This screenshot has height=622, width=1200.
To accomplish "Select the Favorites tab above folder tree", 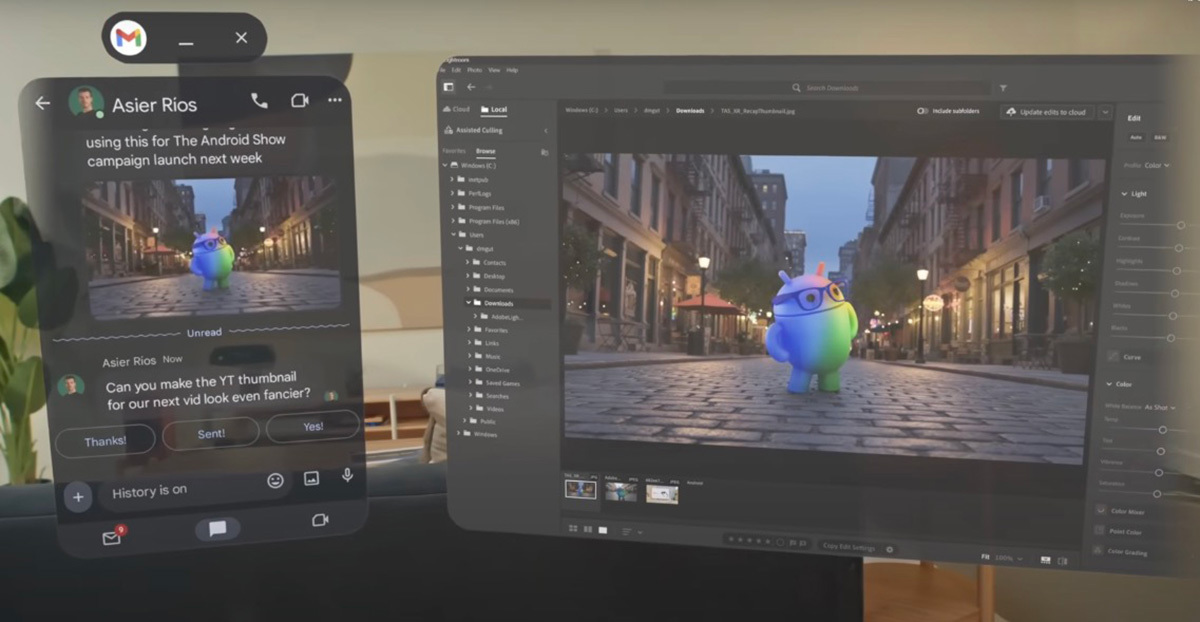I will click(455, 151).
